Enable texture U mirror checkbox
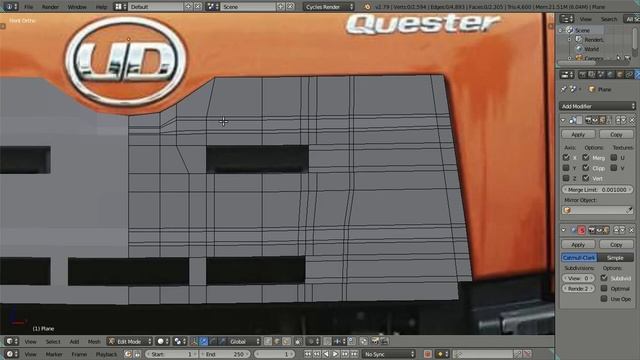 pos(613,158)
